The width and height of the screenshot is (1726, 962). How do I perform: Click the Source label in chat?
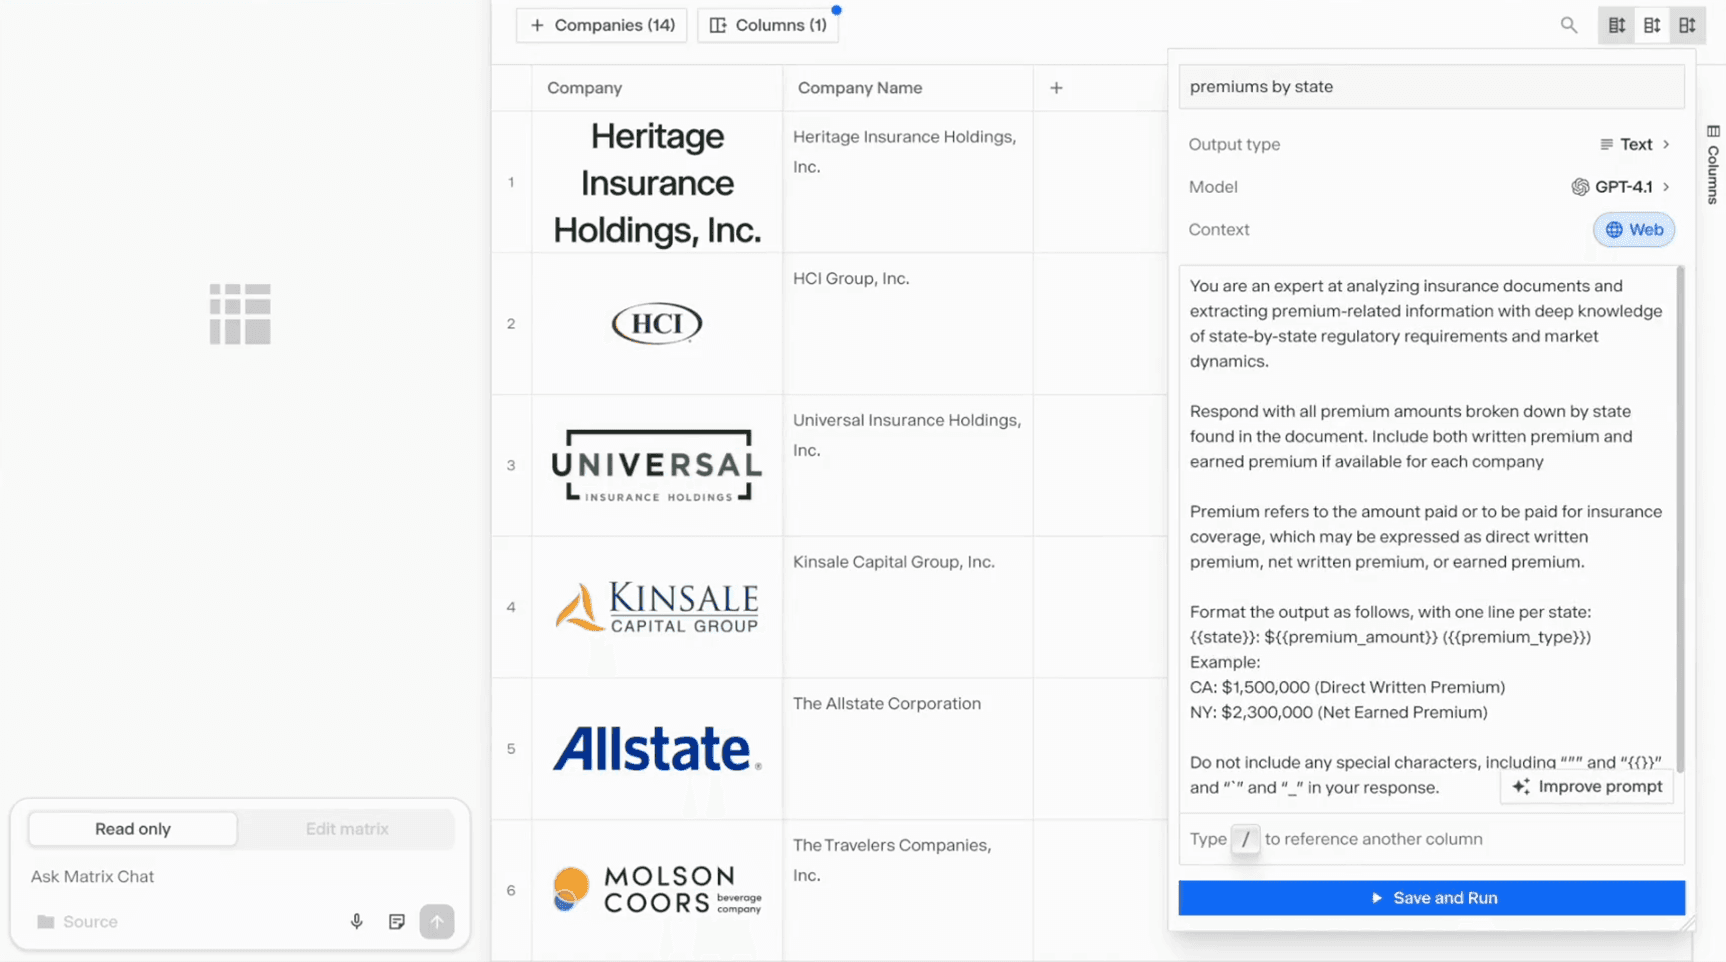click(x=90, y=921)
